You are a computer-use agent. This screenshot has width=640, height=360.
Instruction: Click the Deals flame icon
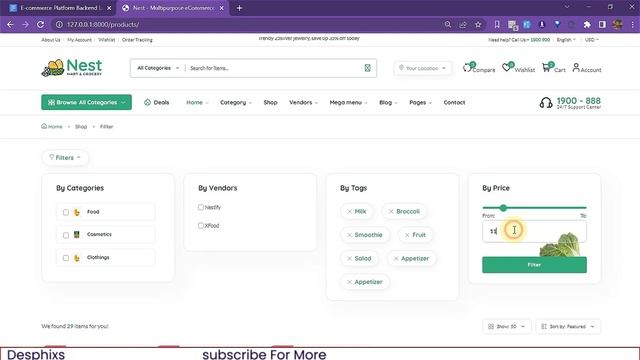click(x=147, y=102)
